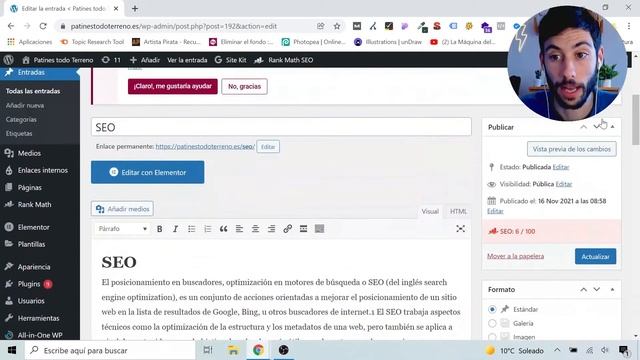Go back to the previous page

pos(11,26)
